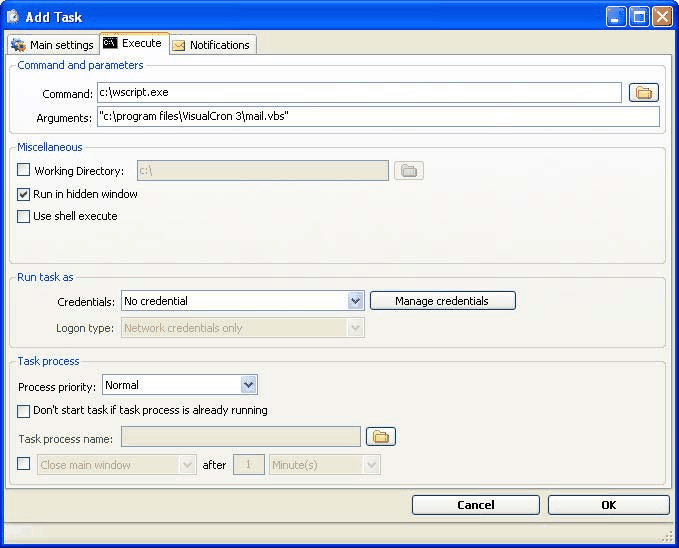Click into the Arguments text field
679x548 pixels.
[378, 117]
